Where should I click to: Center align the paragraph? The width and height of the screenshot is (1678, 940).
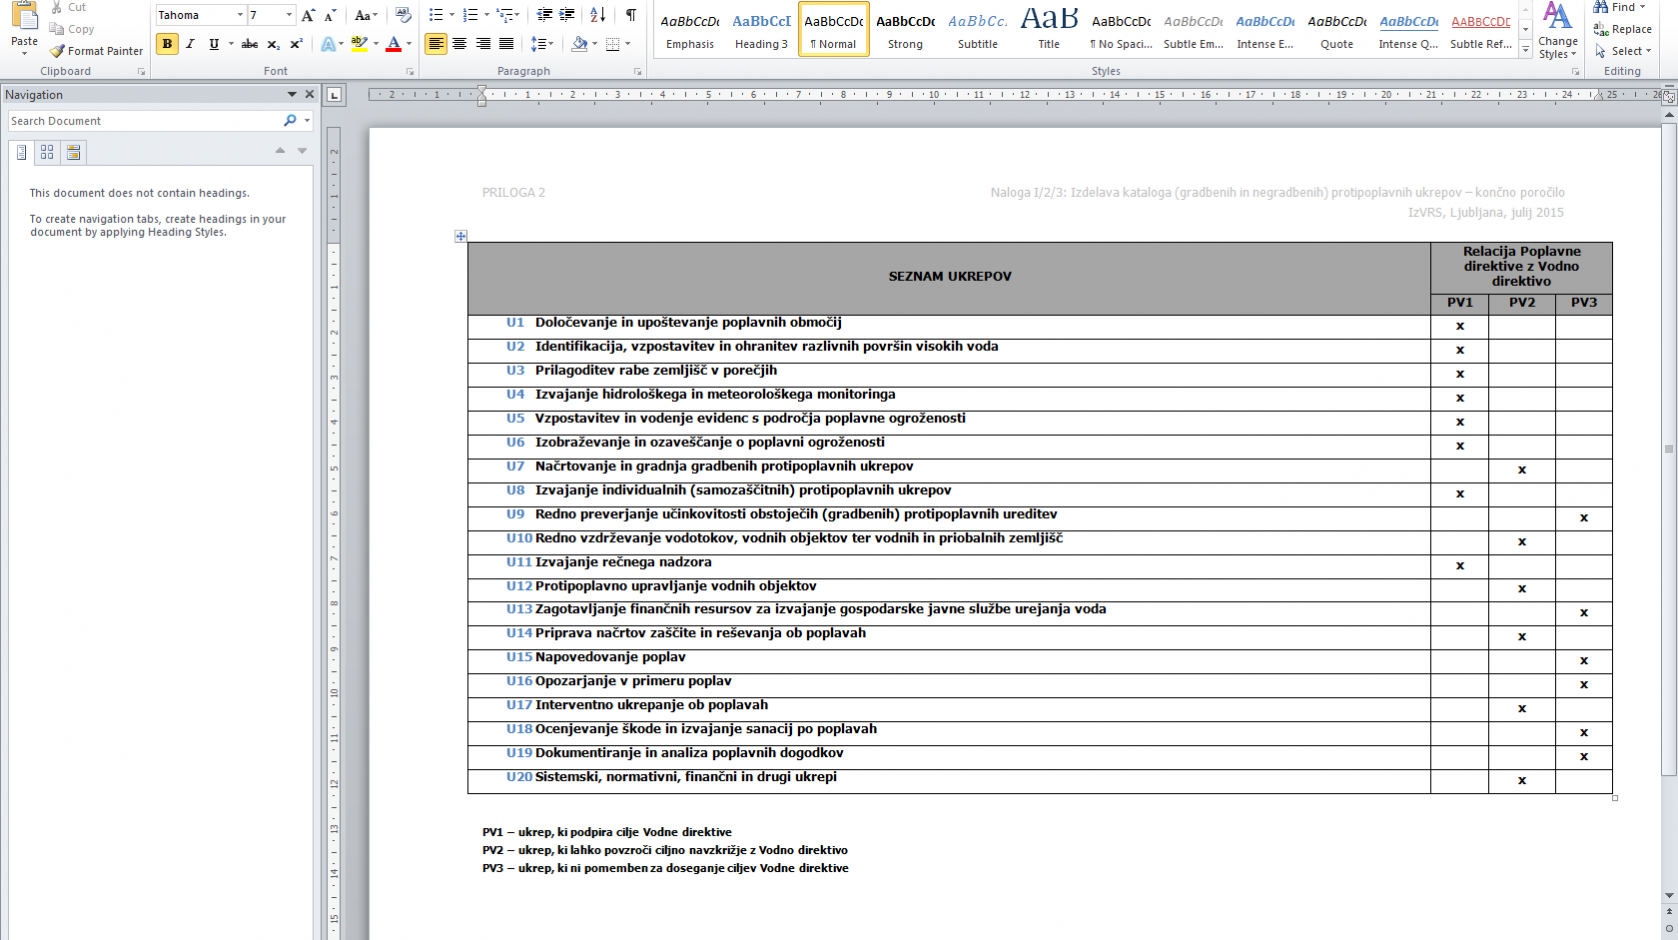[x=459, y=44]
